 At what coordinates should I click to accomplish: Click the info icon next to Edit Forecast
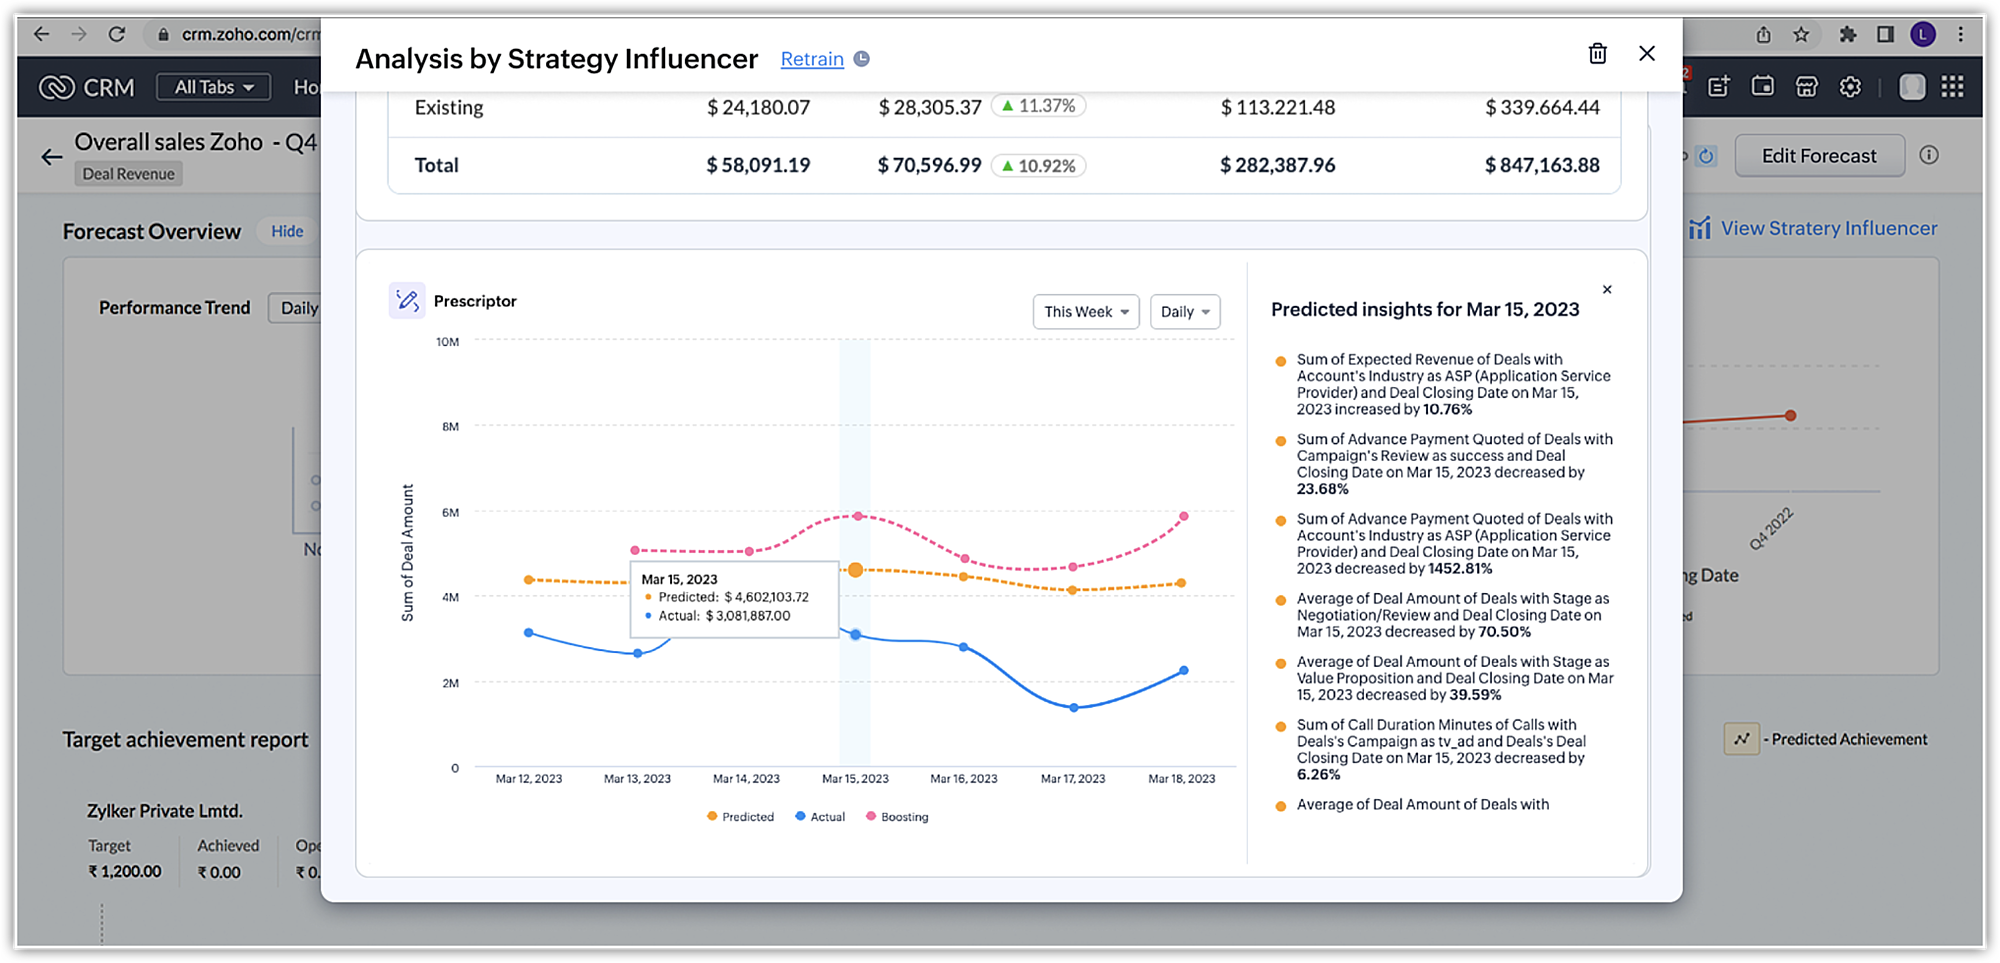pos(1929,155)
